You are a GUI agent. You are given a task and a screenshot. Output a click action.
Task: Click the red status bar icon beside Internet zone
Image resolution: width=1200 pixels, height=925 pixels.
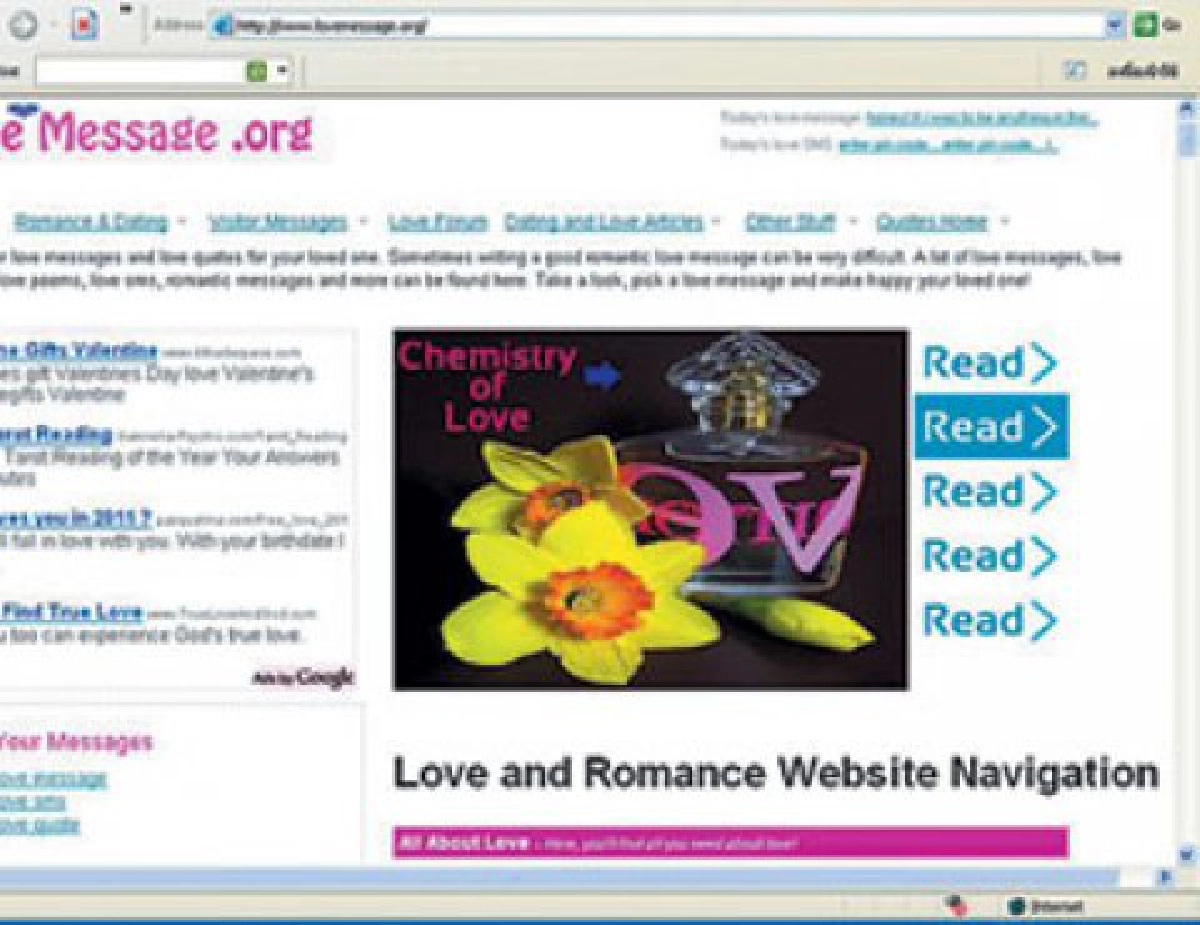957,905
